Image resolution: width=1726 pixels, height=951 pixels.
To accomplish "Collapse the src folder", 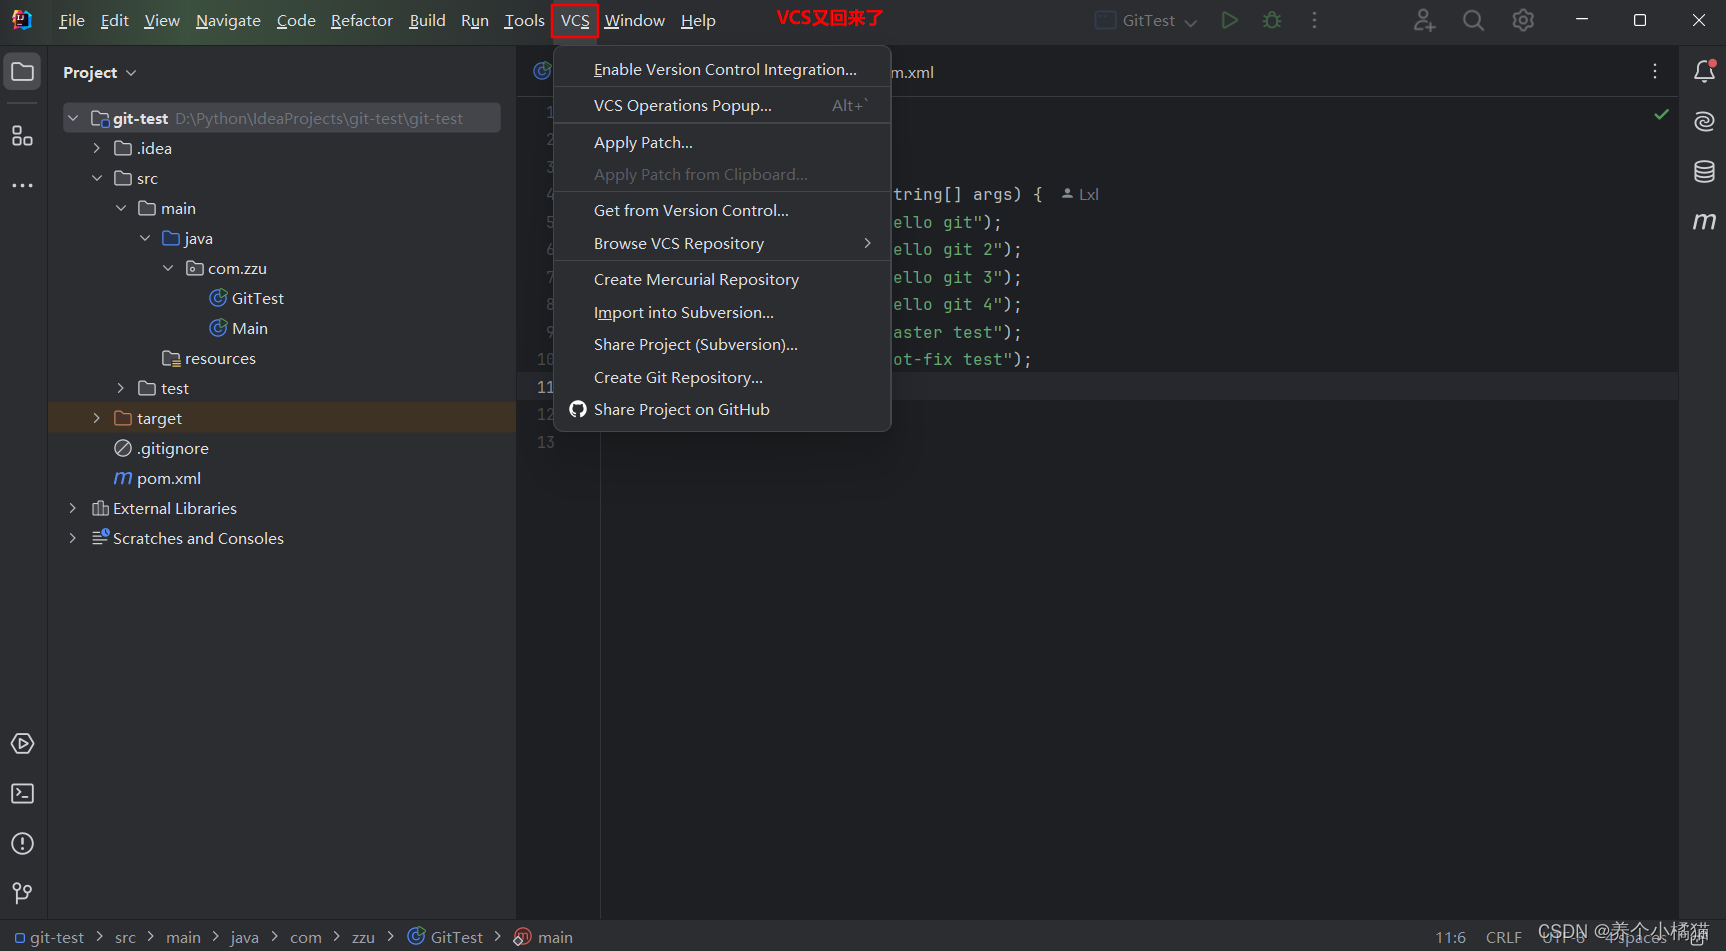I will point(97,178).
